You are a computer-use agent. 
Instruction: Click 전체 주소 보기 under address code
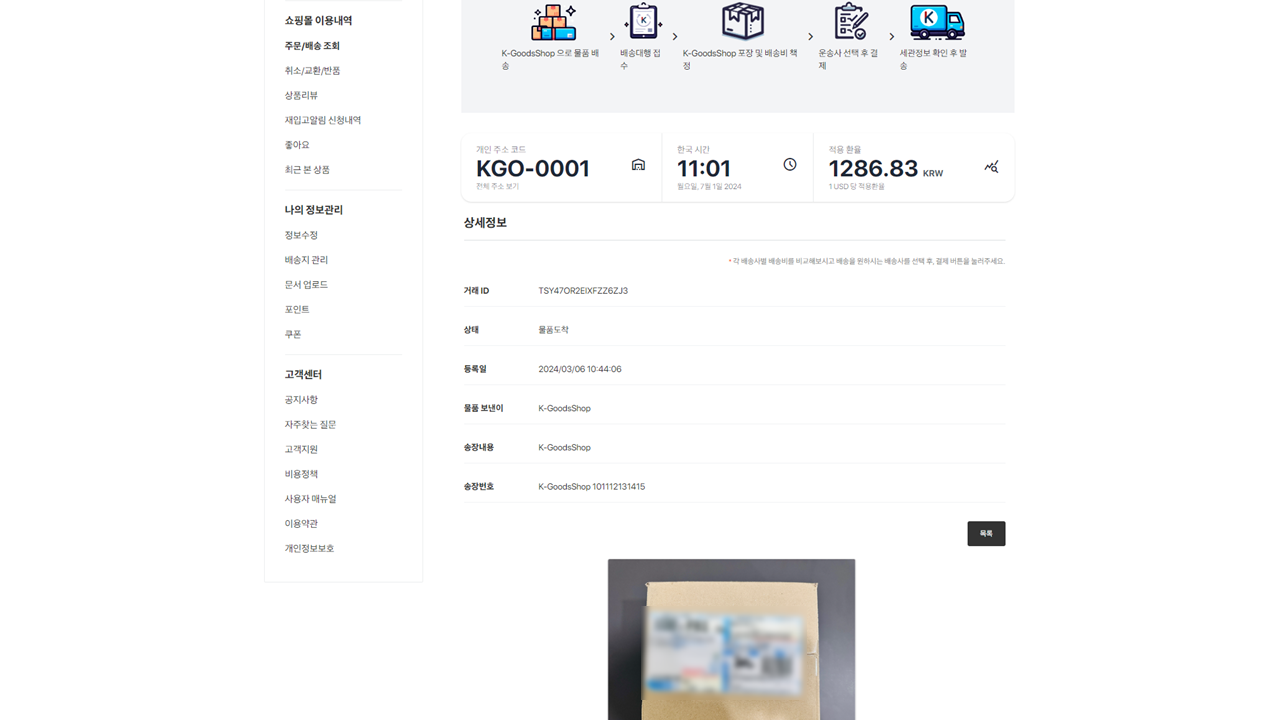pos(497,187)
